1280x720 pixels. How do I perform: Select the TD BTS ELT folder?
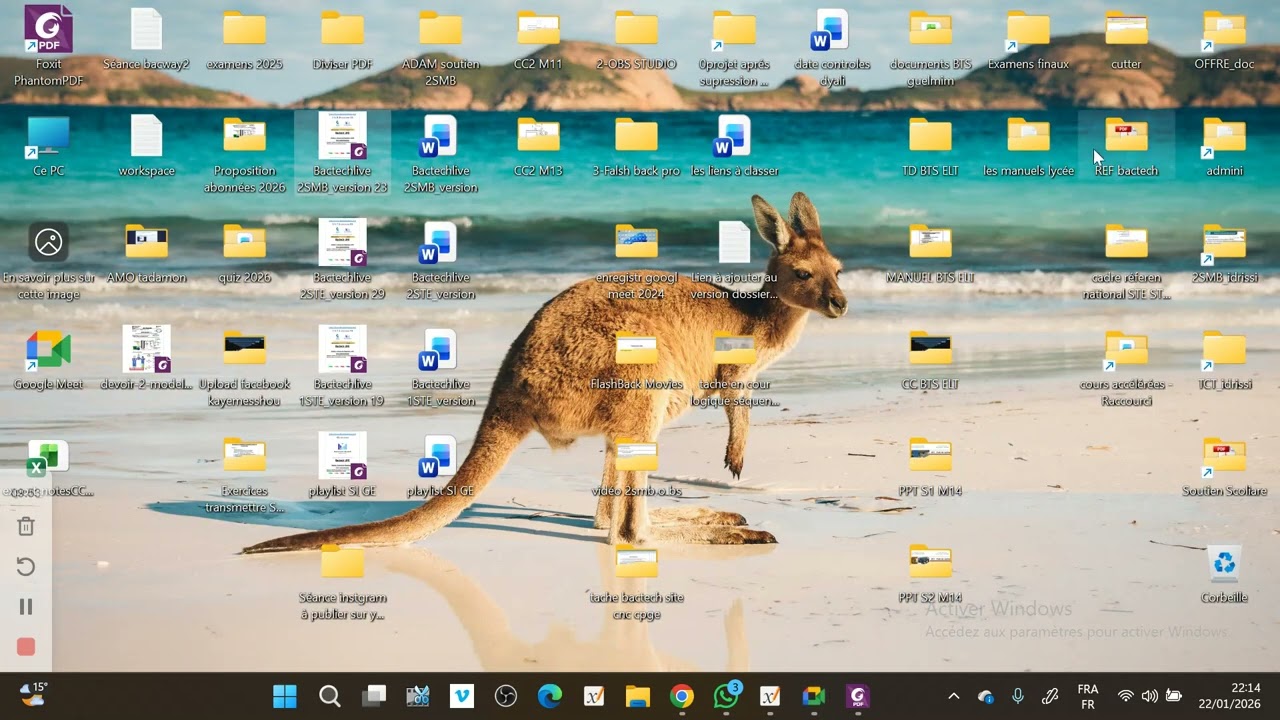(x=930, y=146)
